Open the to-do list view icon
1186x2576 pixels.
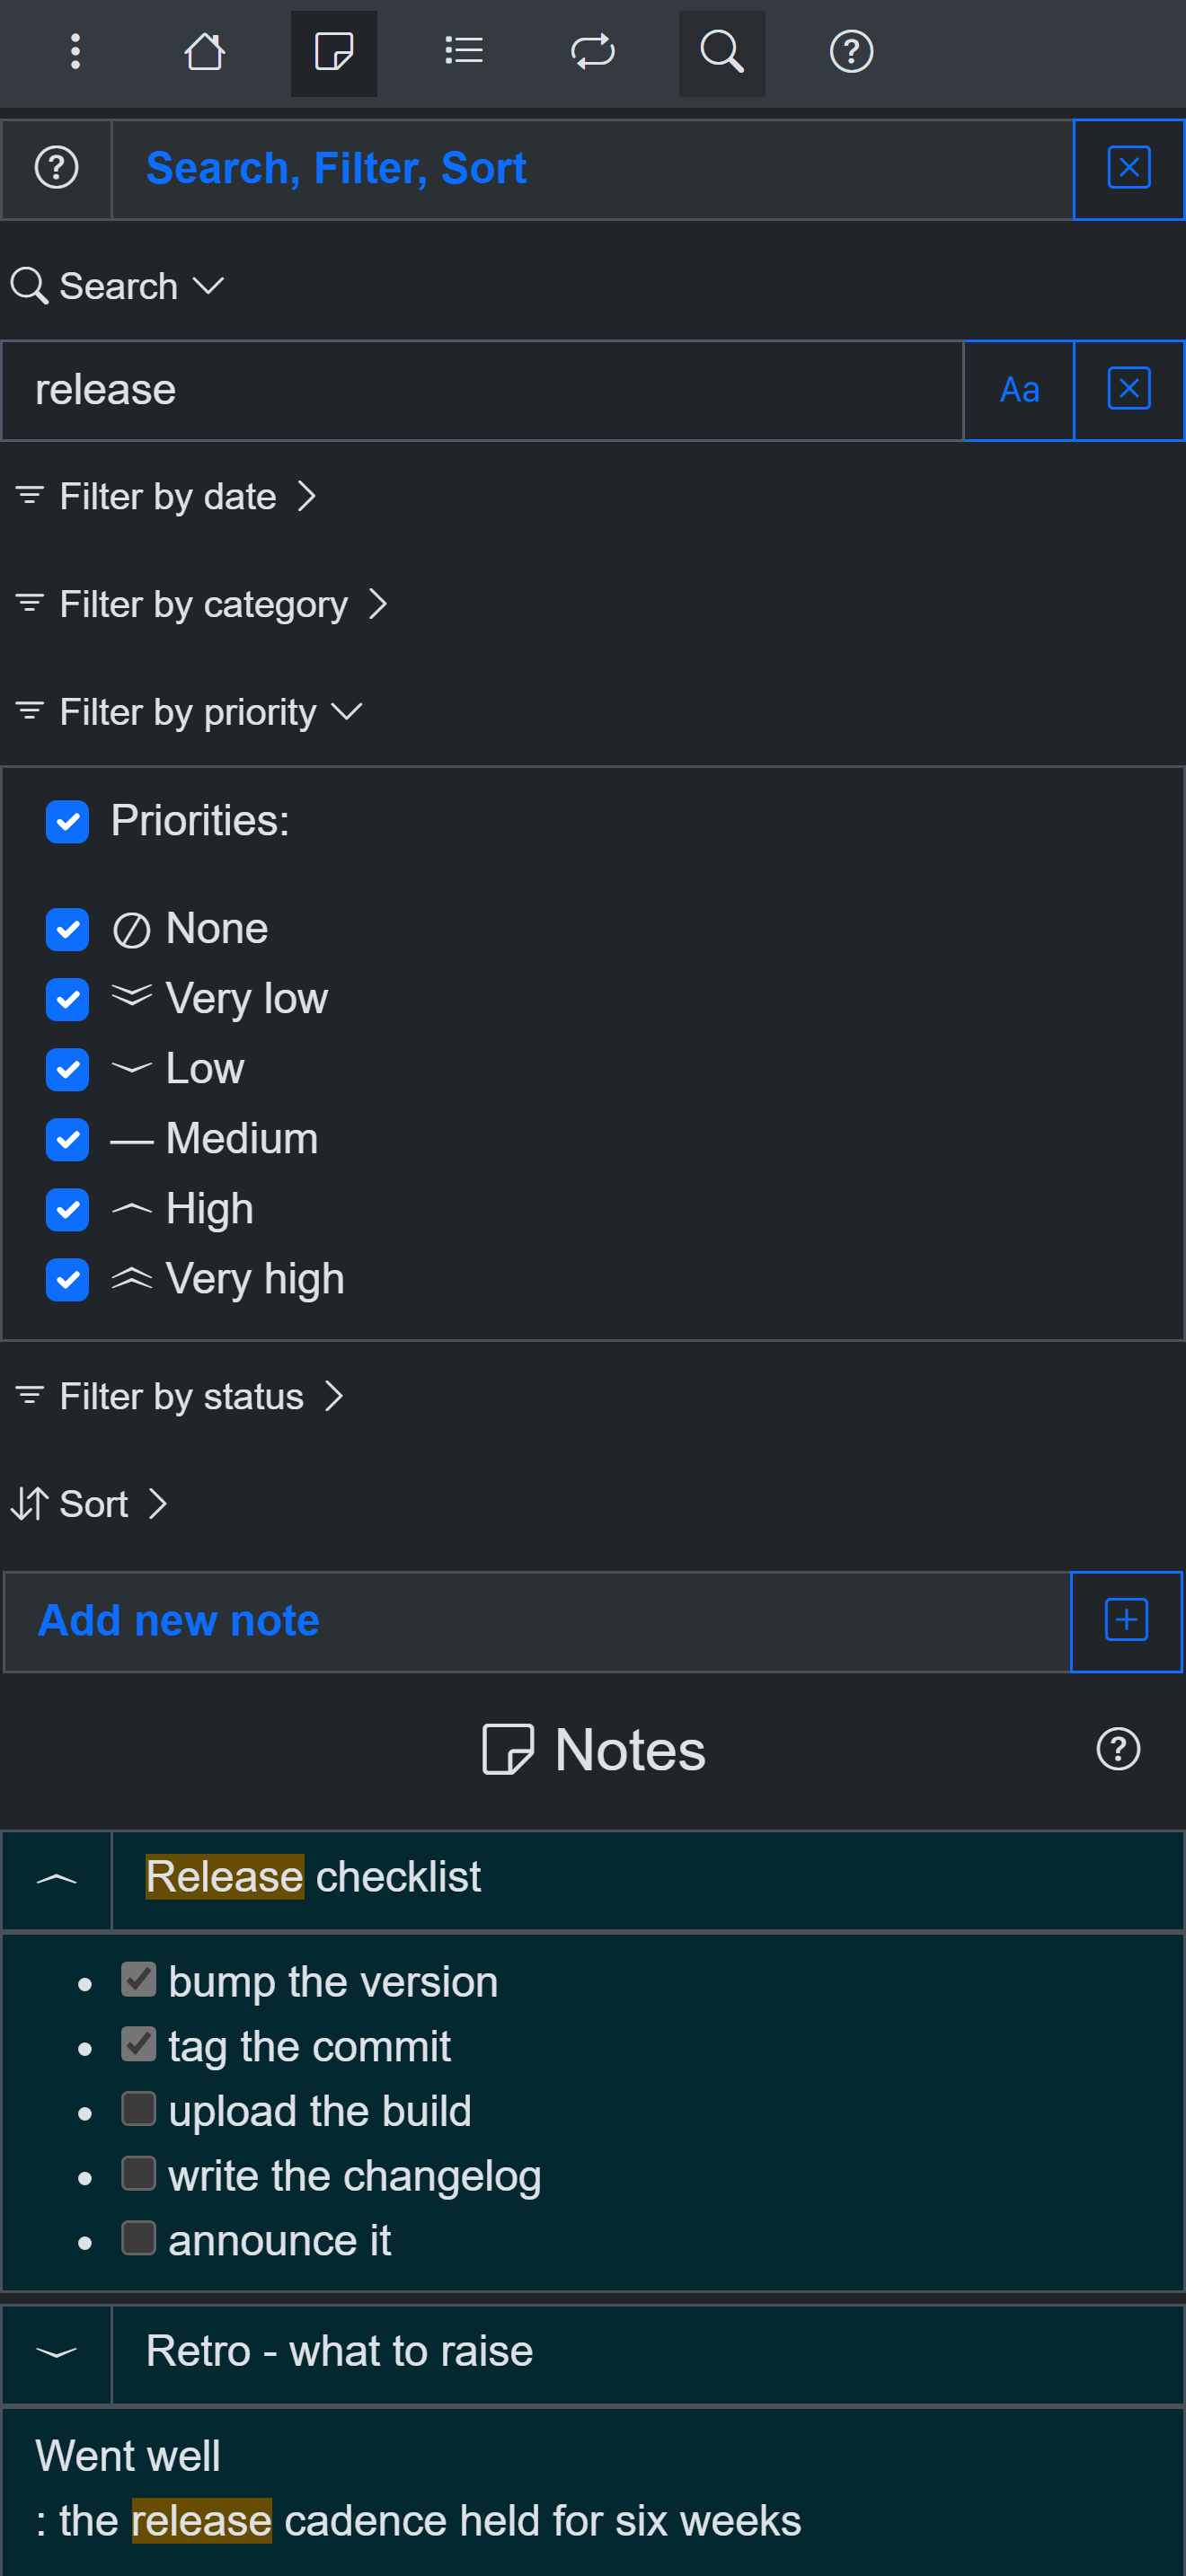click(463, 52)
